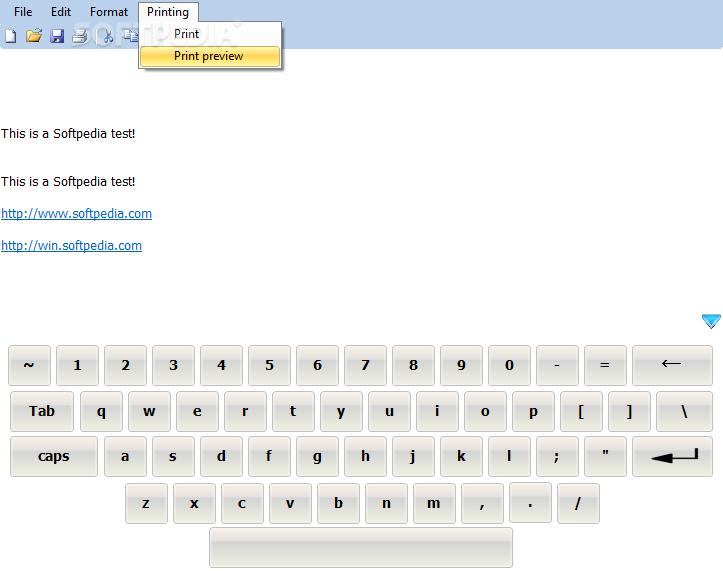723x571 pixels.
Task: Tap the d key
Action: [221, 457]
